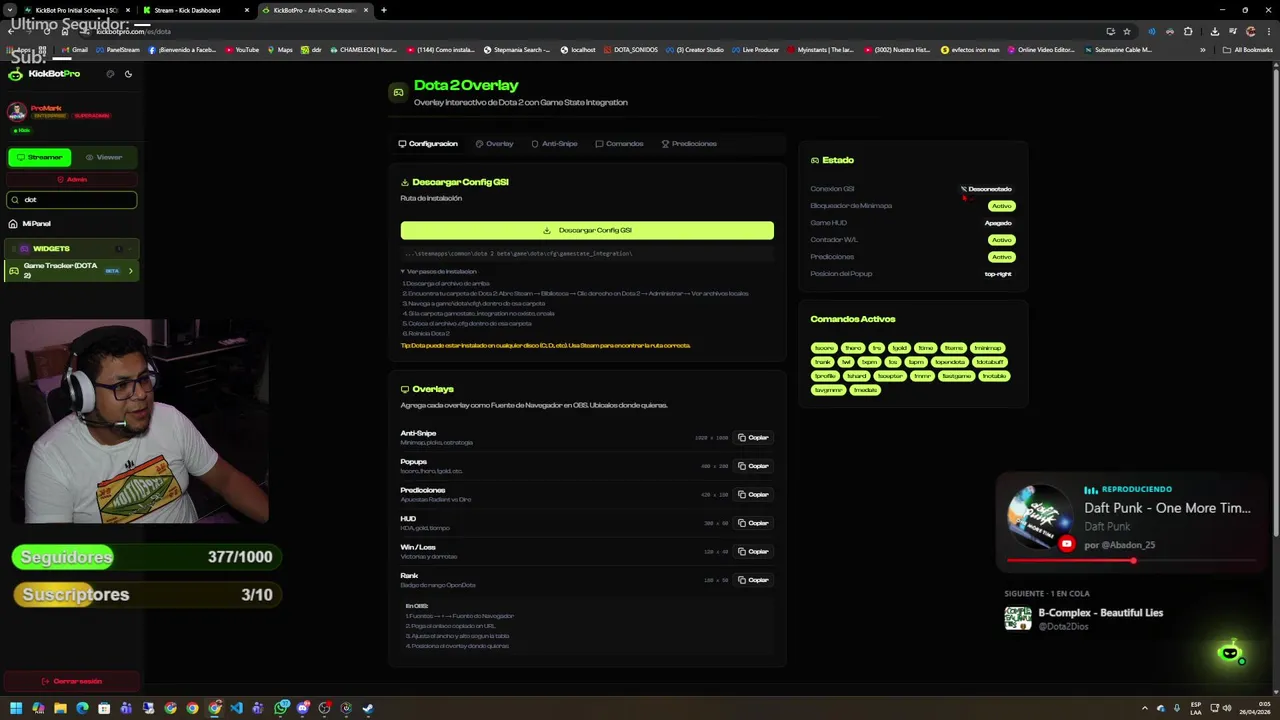Click the Dota 2 Overlay header gamepad icon
The height and width of the screenshot is (720, 1280).
pos(398,93)
